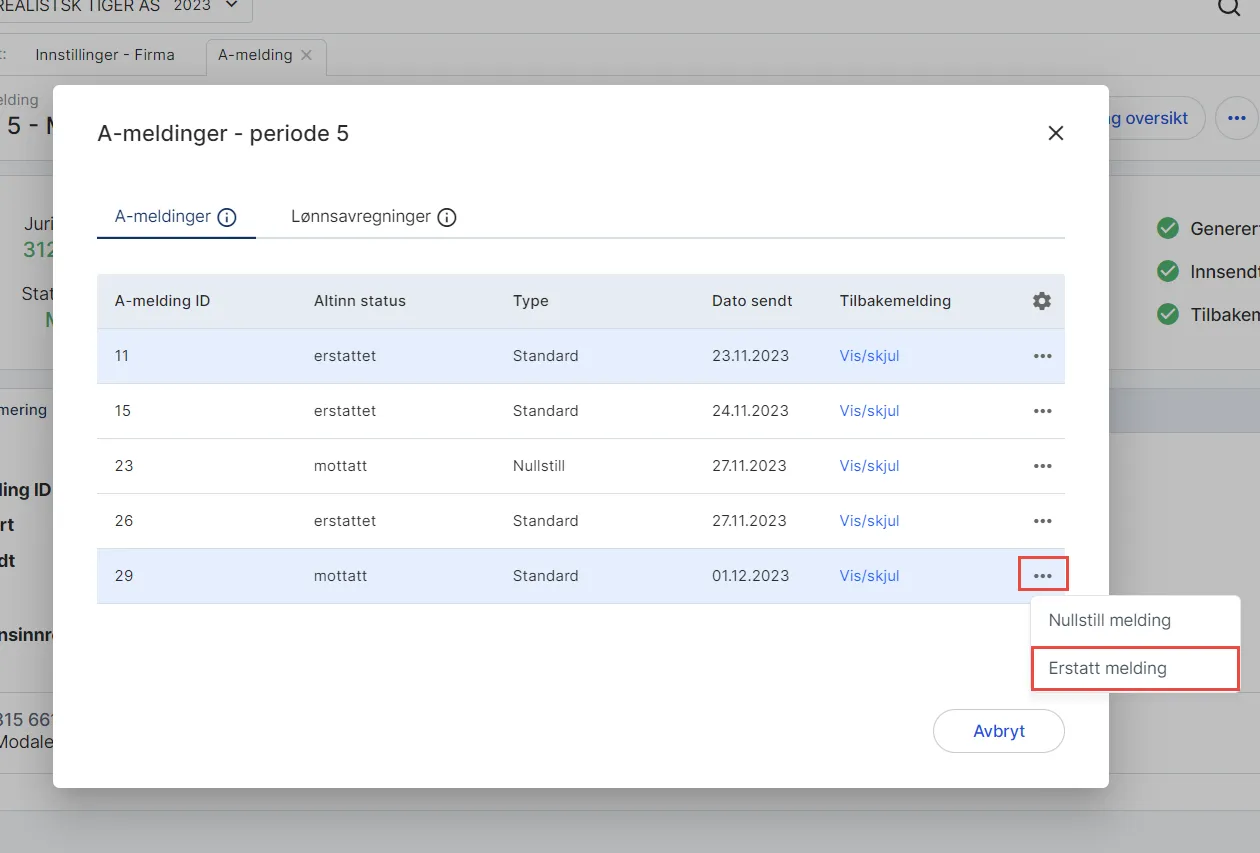The width and height of the screenshot is (1260, 853).
Task: Select Nullstill melding from the menu
Action: pyautogui.click(x=1109, y=620)
